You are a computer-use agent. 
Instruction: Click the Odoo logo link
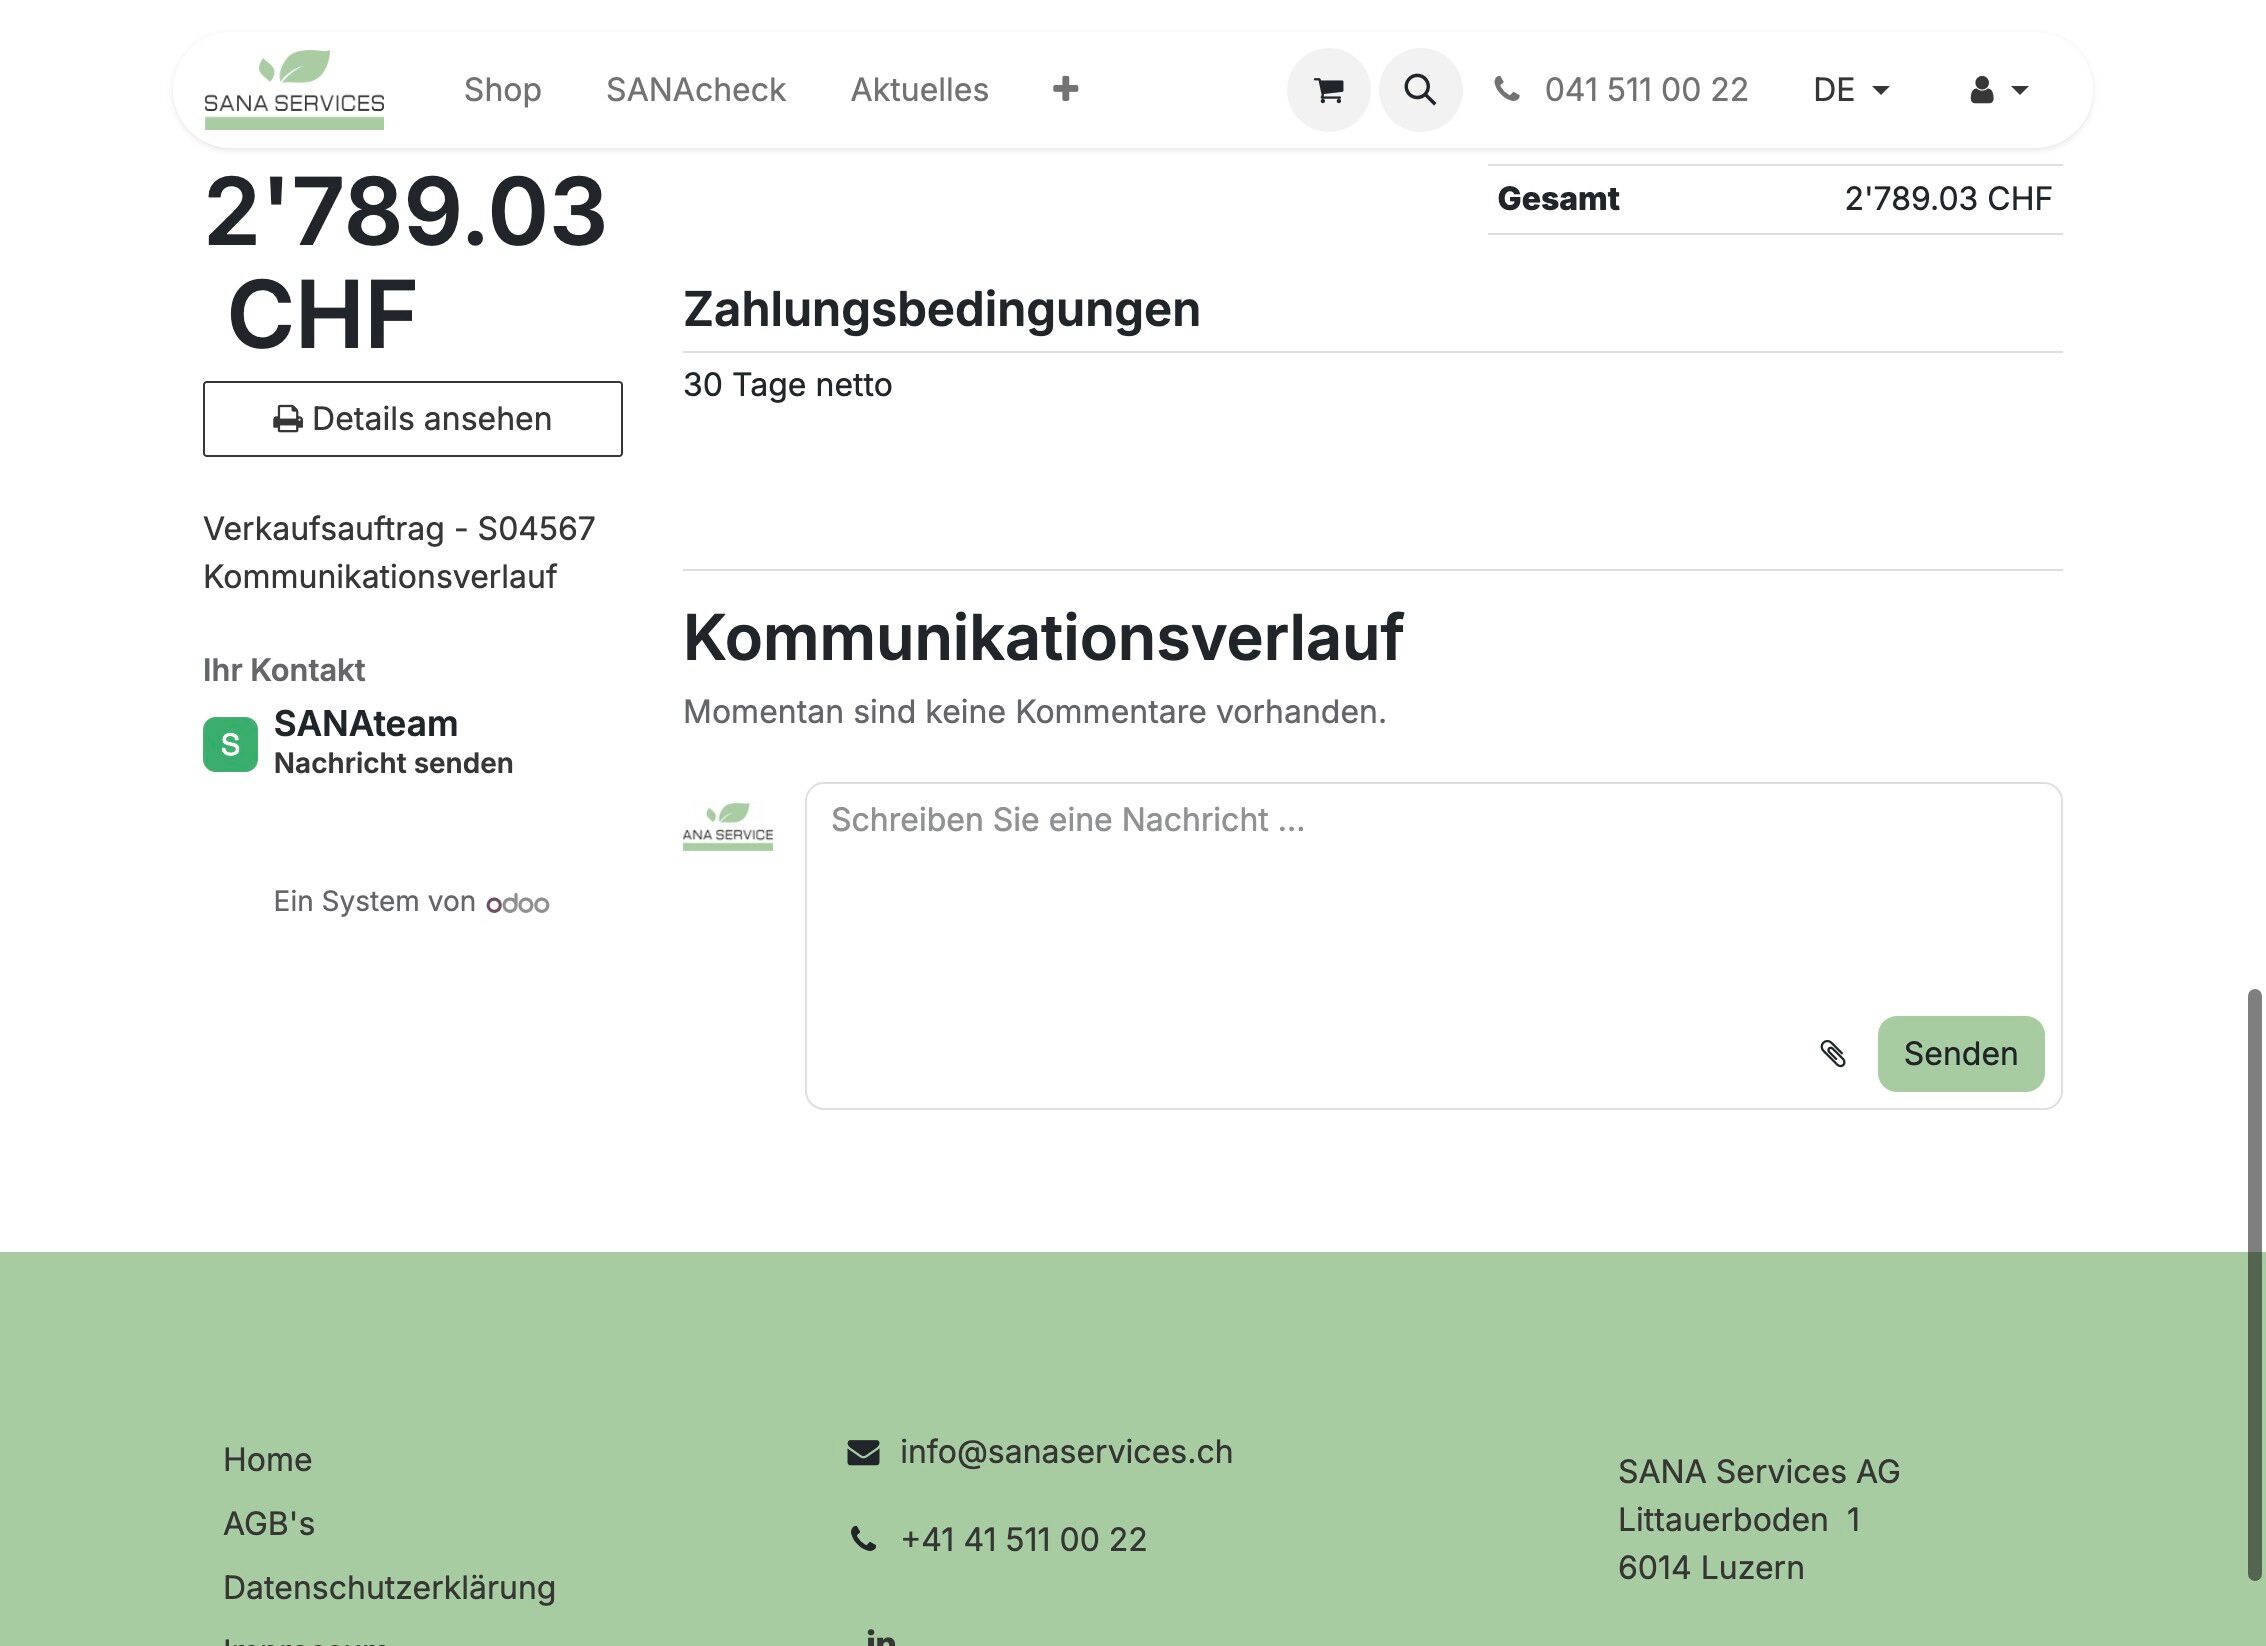(x=517, y=903)
